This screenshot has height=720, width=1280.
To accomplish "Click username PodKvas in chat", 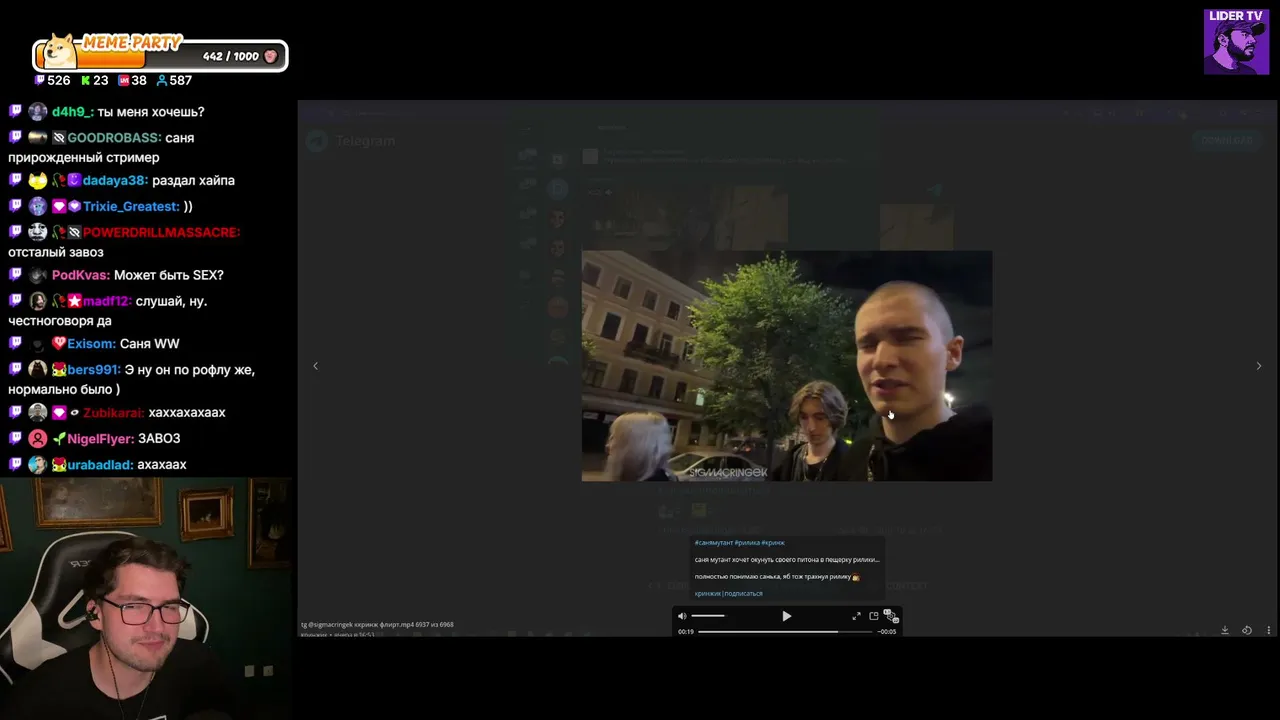I will tap(80, 276).
